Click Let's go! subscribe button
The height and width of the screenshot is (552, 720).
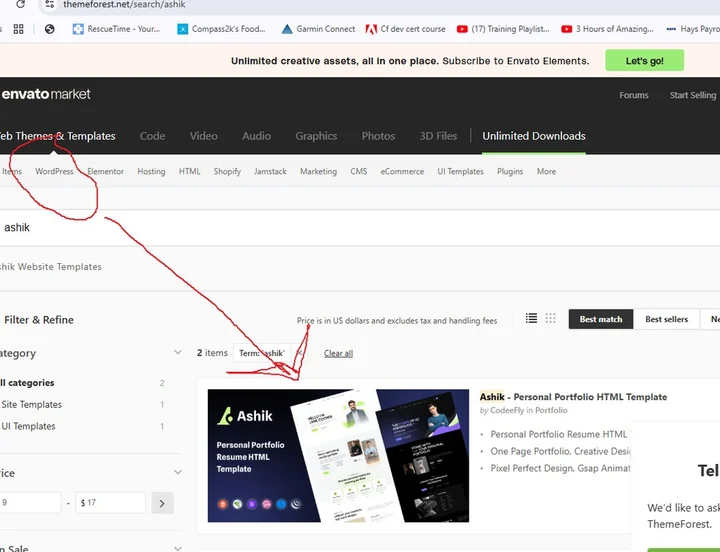coord(644,61)
